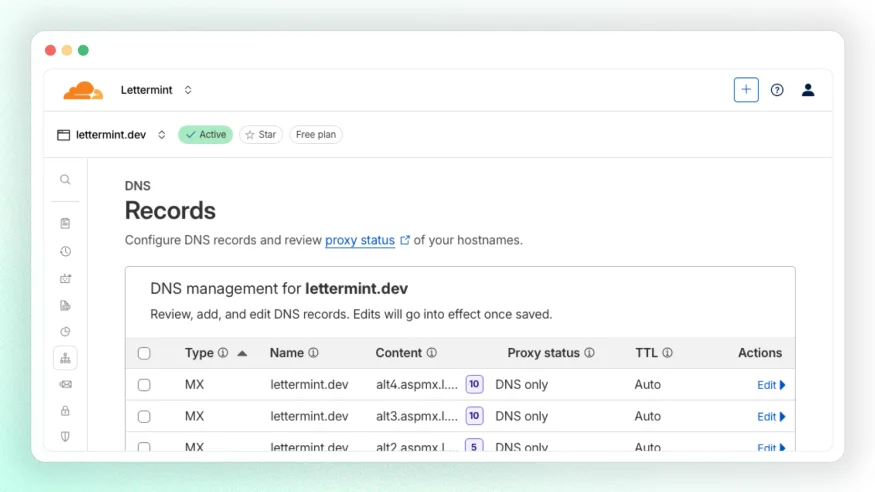Click priority 10 badge on alt3.aspmx row
This screenshot has width=875, height=492.
coord(474,416)
